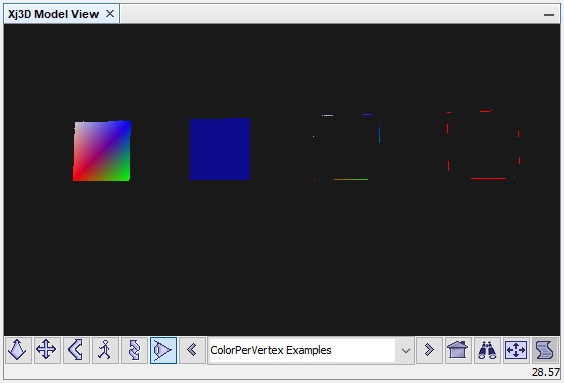
Task: Click the binoculars look-at icon
Action: coord(487,350)
